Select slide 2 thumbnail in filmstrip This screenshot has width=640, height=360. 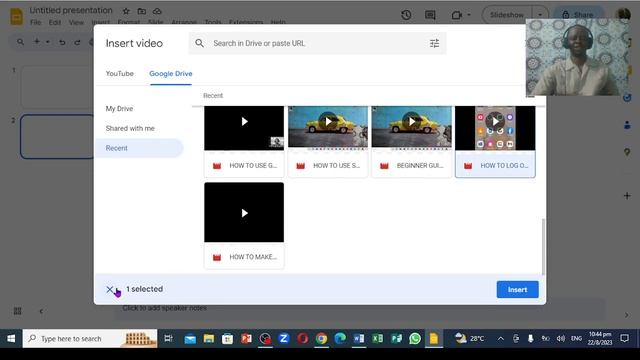(x=57, y=136)
